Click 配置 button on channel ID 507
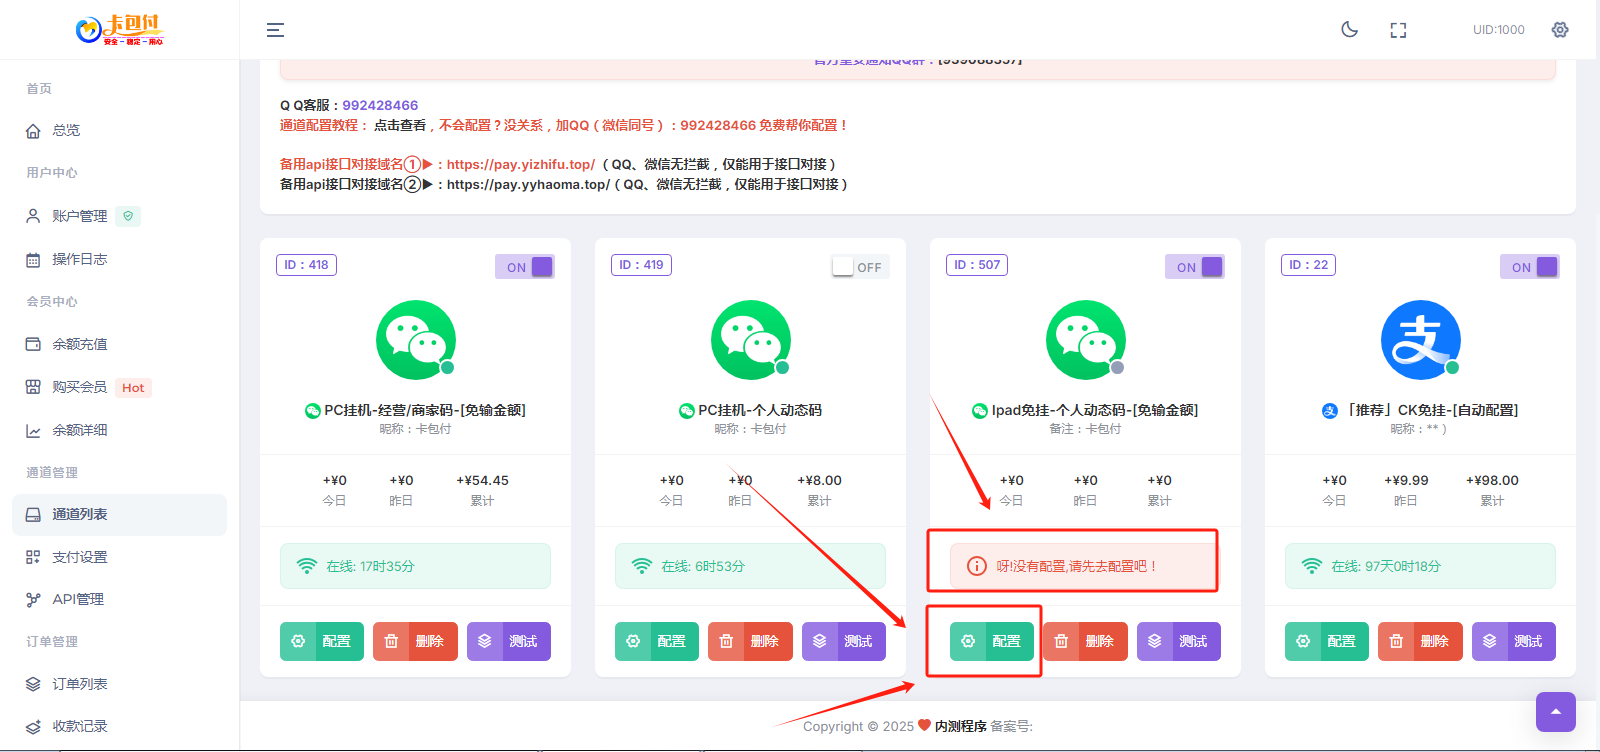The image size is (1600, 752). (x=992, y=641)
